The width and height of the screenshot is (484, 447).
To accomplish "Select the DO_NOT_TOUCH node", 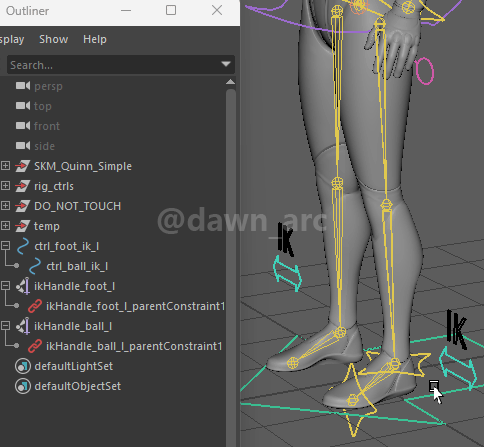I will [77, 206].
